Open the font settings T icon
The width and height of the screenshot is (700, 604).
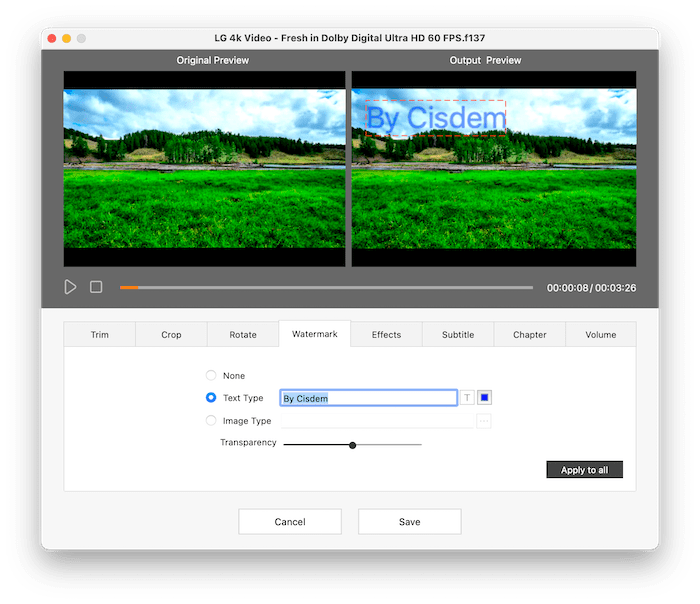pyautogui.click(x=467, y=398)
